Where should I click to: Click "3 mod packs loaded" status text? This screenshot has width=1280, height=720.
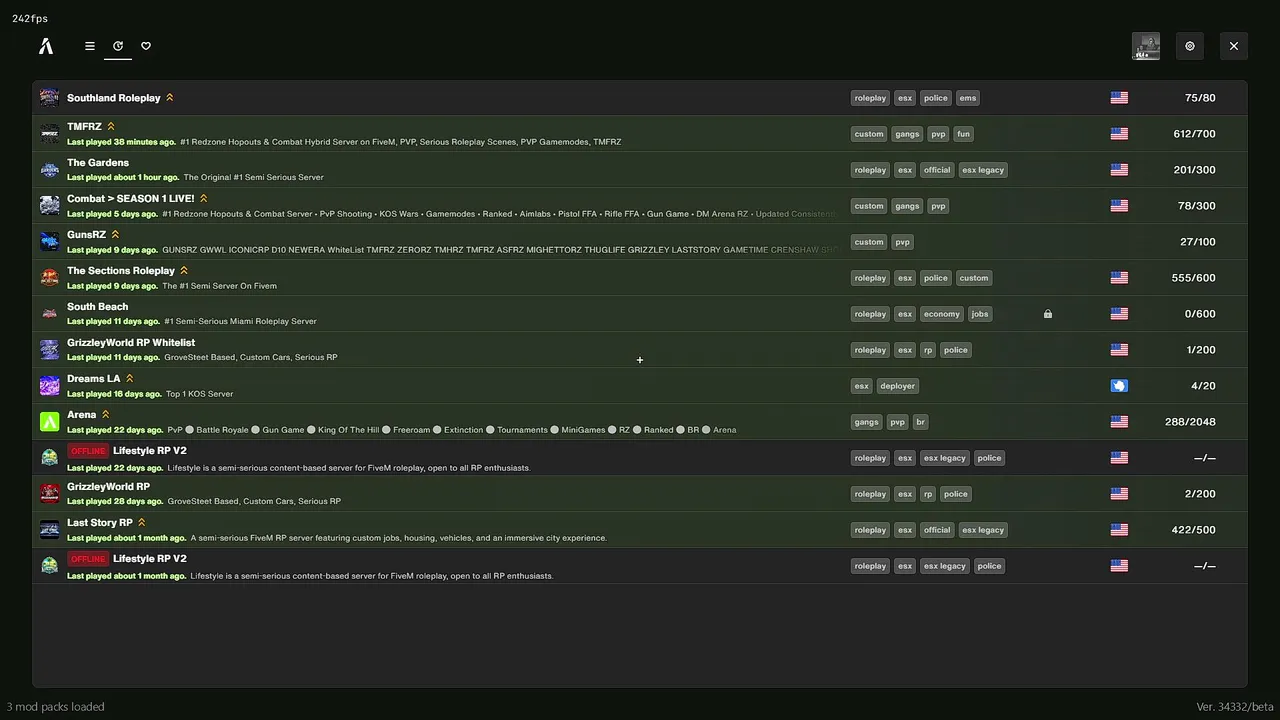pos(56,707)
